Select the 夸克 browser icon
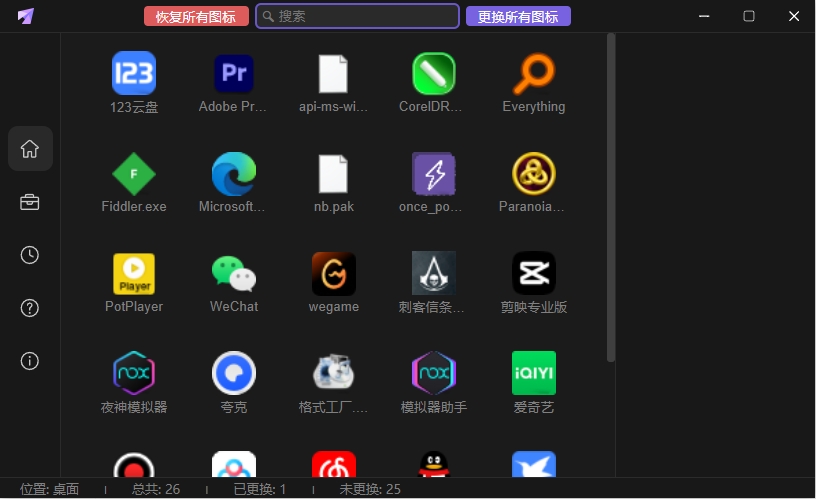The height and width of the screenshot is (499, 816). tap(234, 373)
